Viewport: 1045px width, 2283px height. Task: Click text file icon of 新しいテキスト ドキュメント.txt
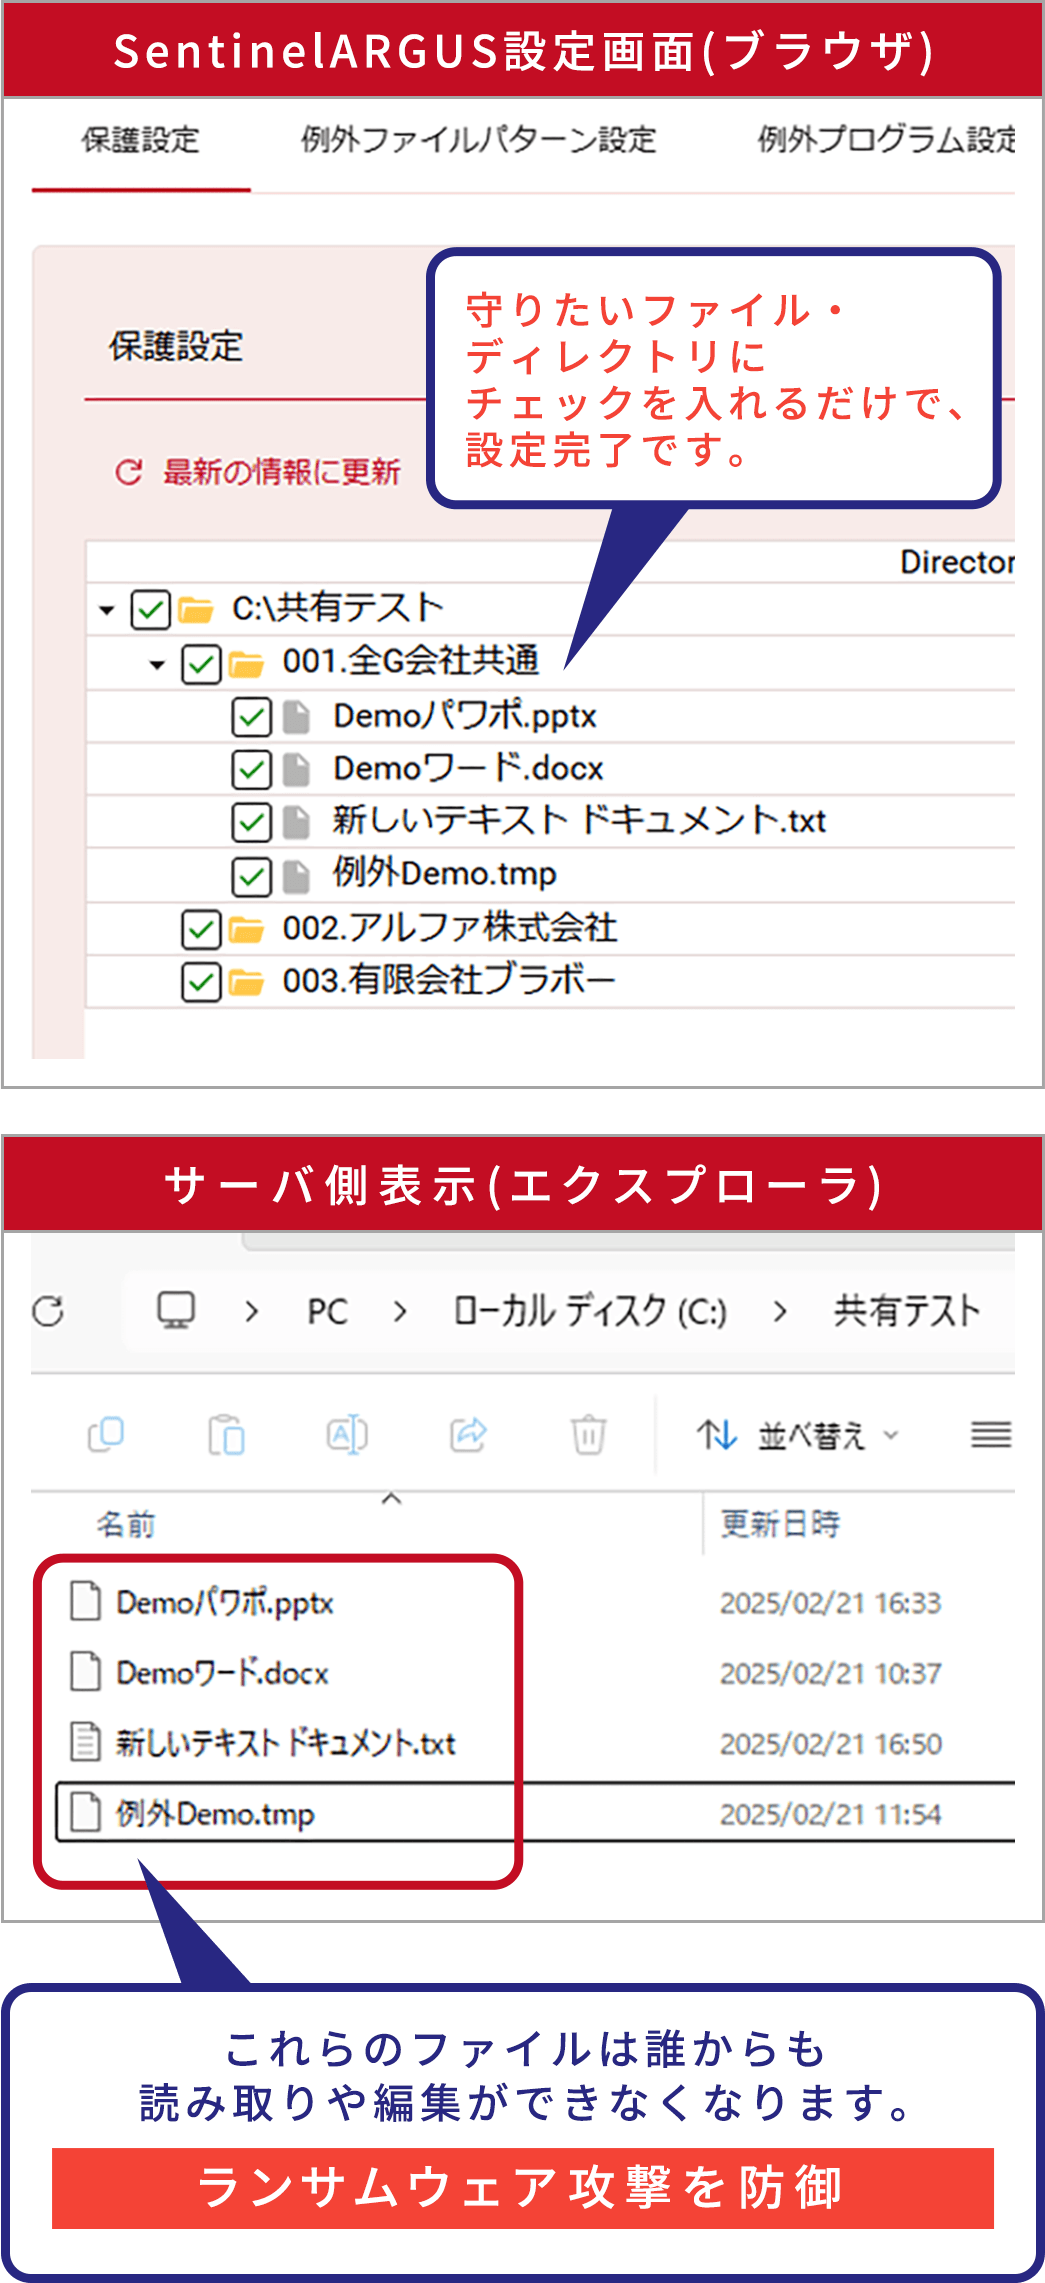click(x=86, y=1741)
